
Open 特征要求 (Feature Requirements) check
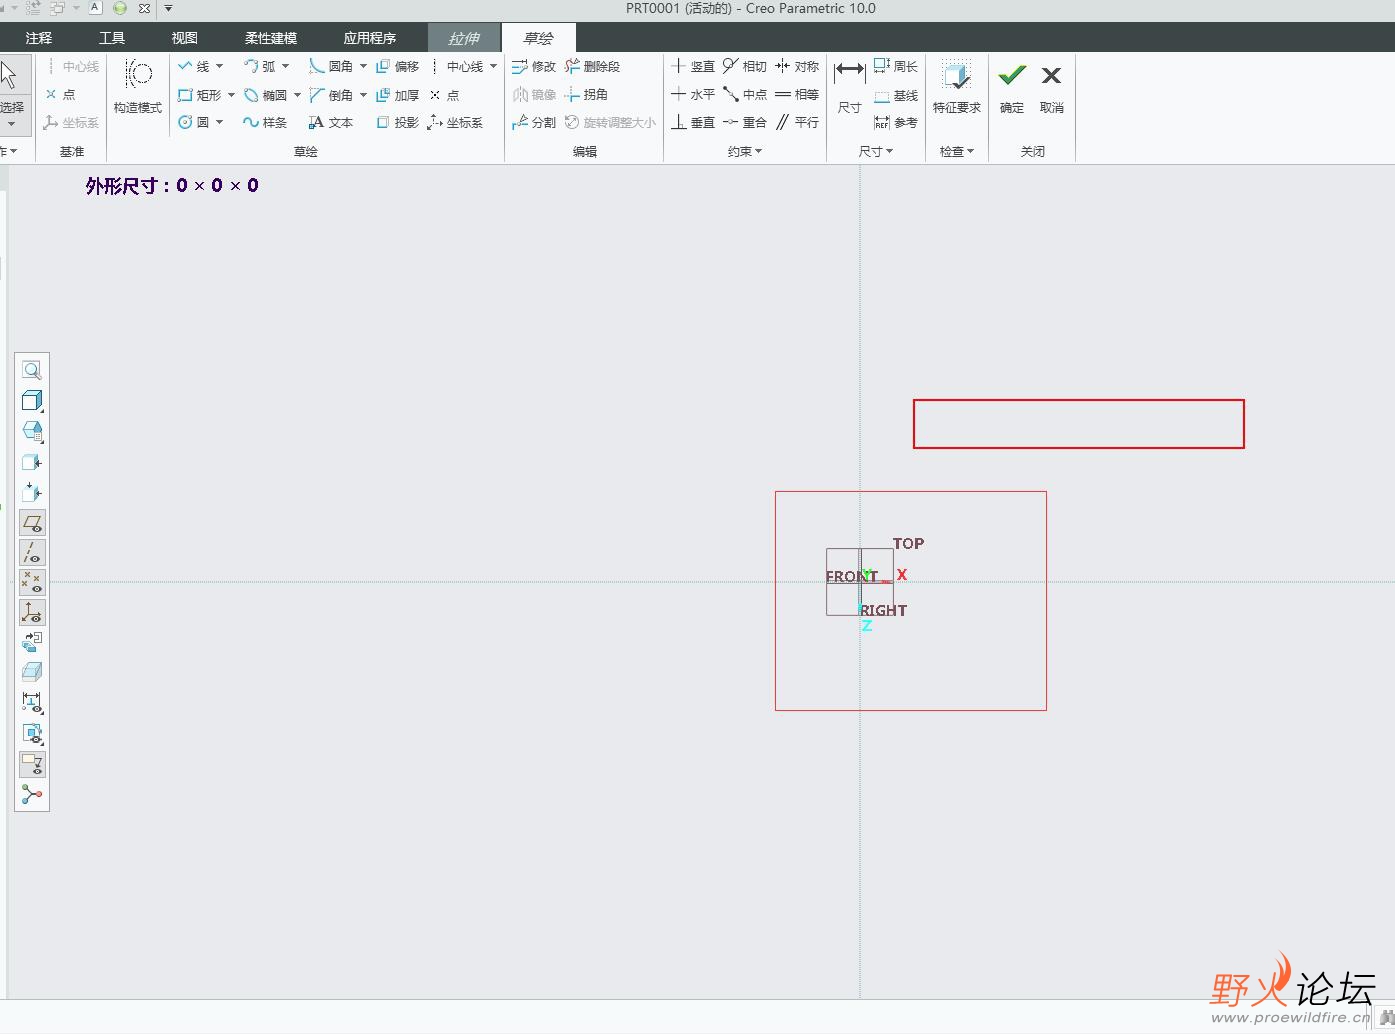tap(957, 86)
